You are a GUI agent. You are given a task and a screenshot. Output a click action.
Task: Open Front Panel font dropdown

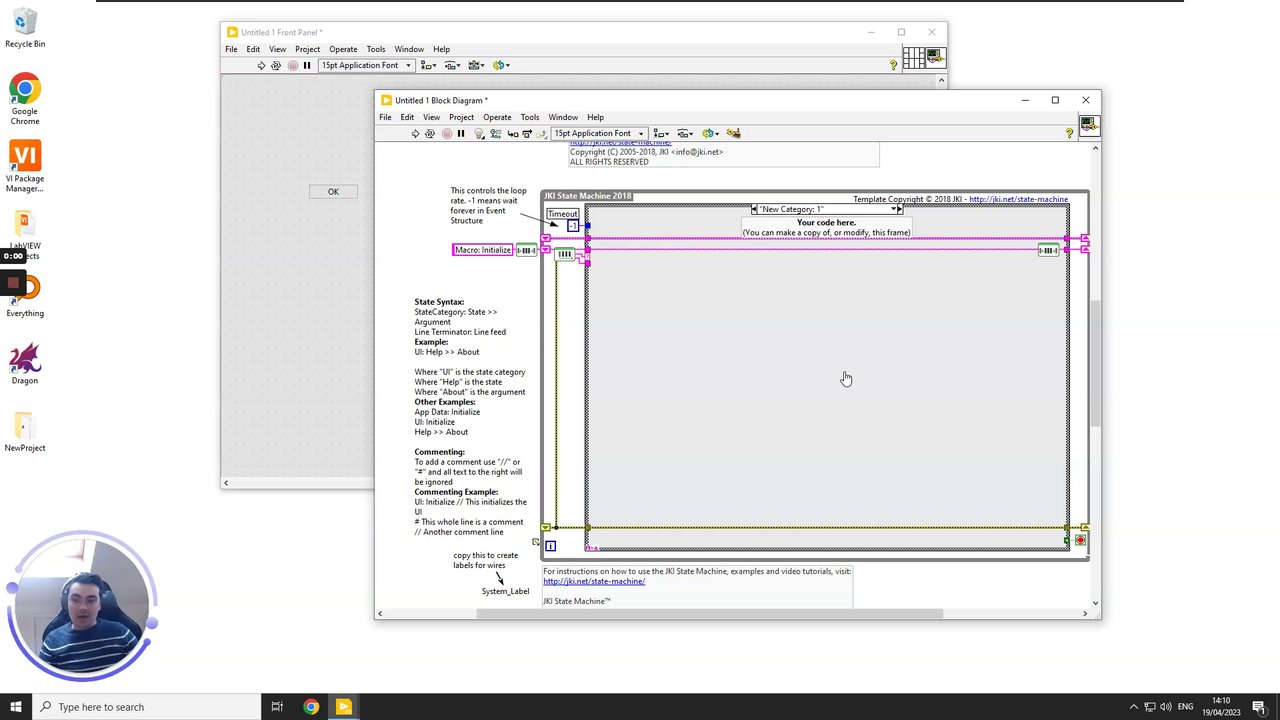tap(366, 65)
